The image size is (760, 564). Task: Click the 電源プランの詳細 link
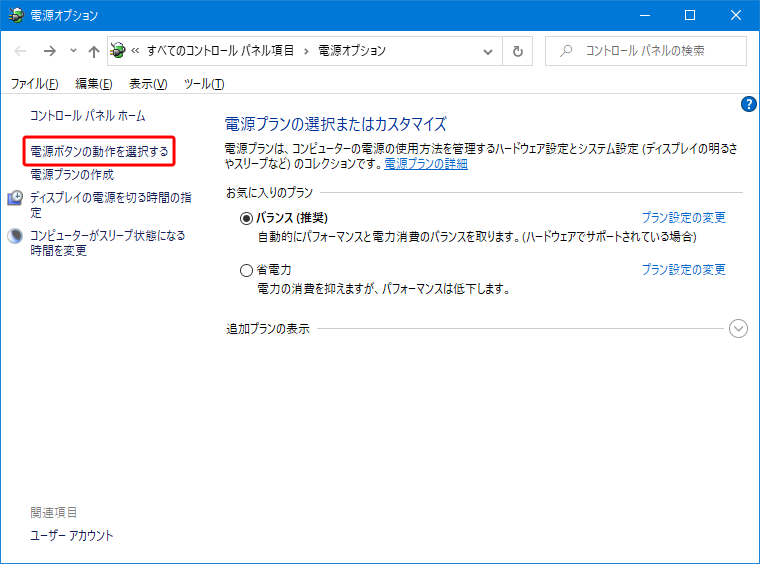tap(426, 164)
